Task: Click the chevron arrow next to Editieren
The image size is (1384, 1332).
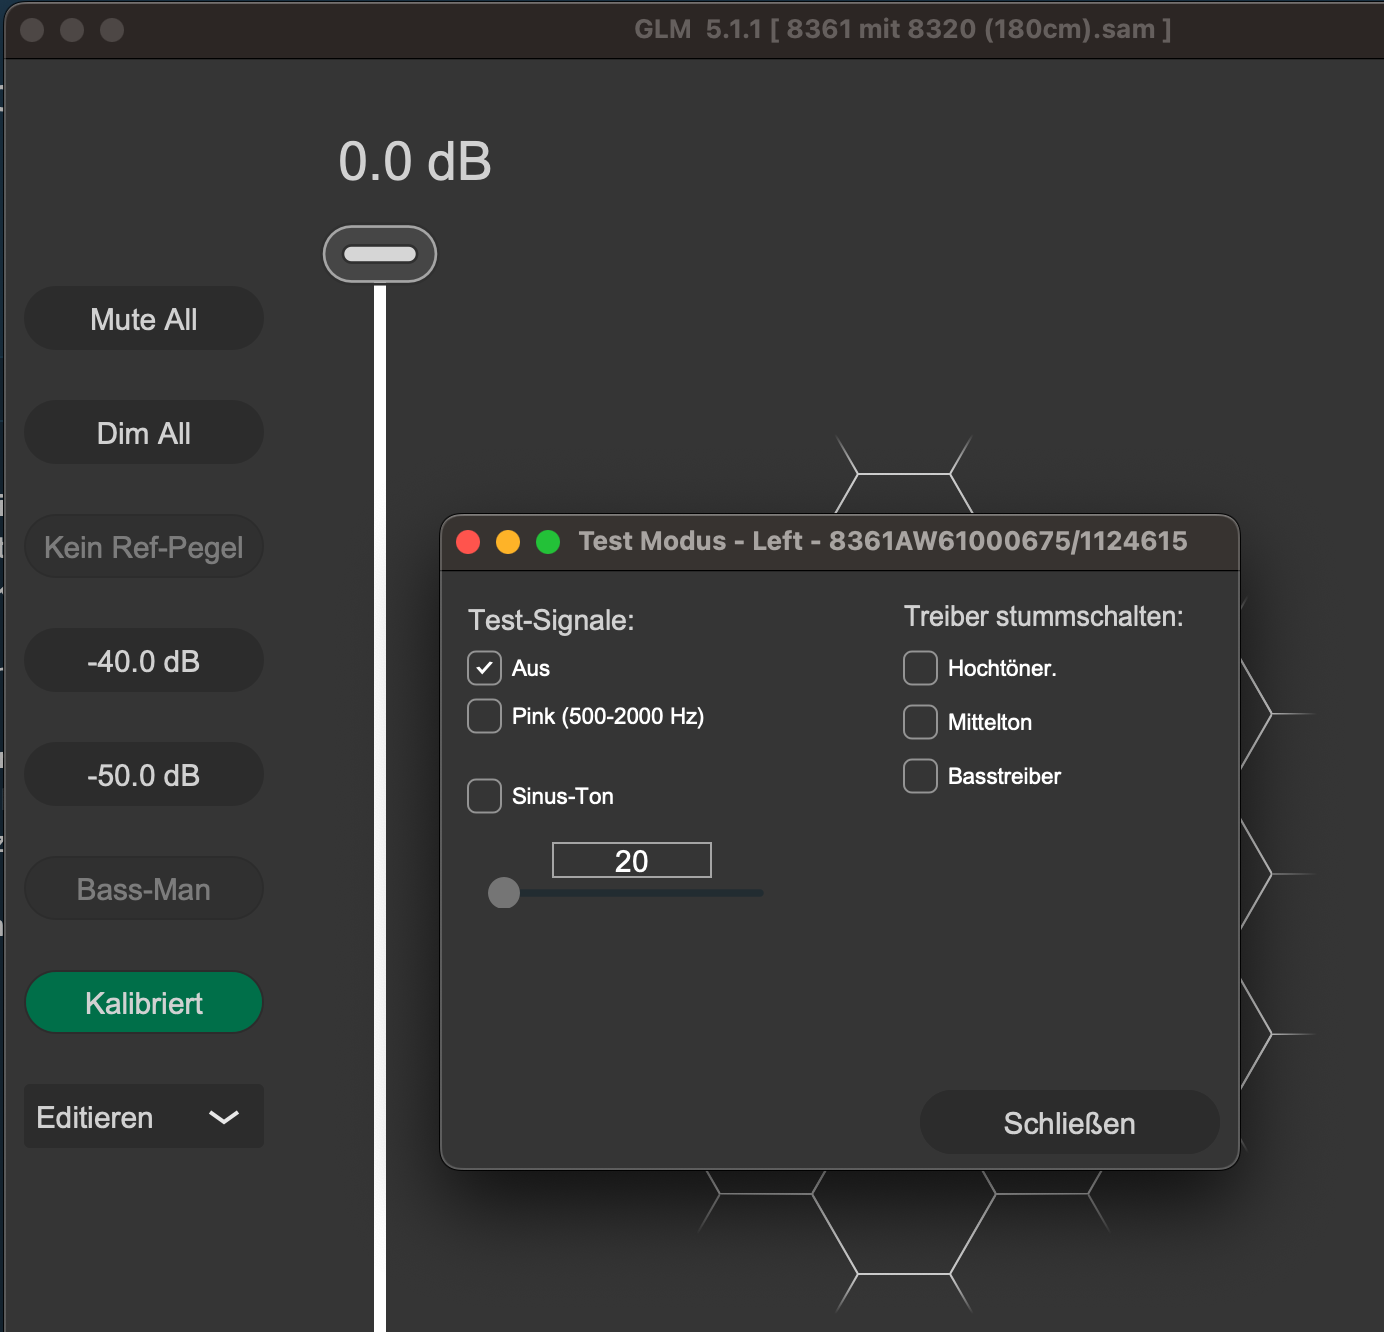Action: (224, 1117)
